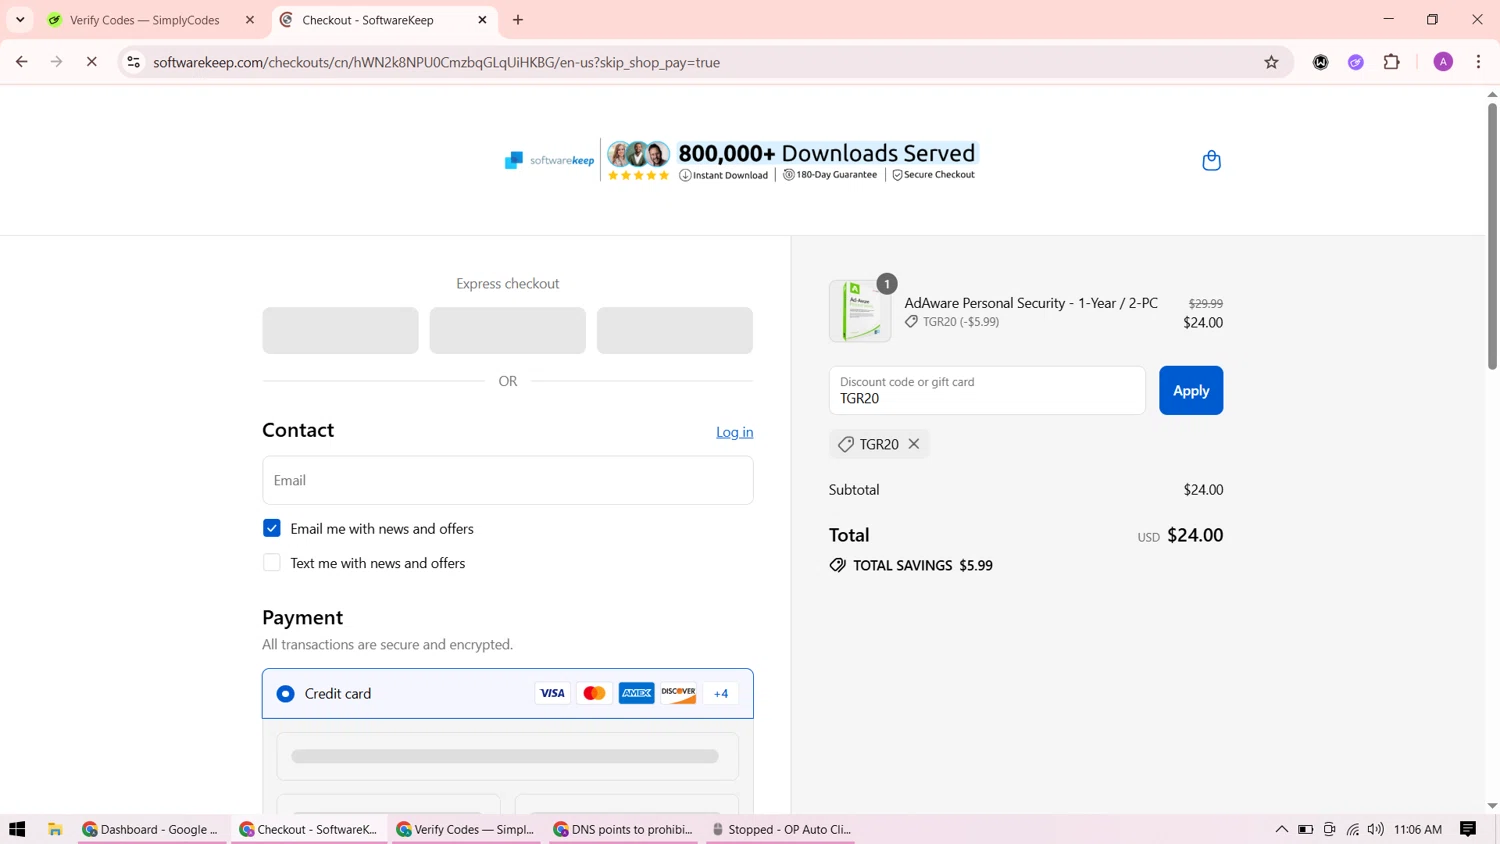Screen dimensions: 1500x844
Task: Show hidden system tray icons
Action: click(x=1281, y=829)
